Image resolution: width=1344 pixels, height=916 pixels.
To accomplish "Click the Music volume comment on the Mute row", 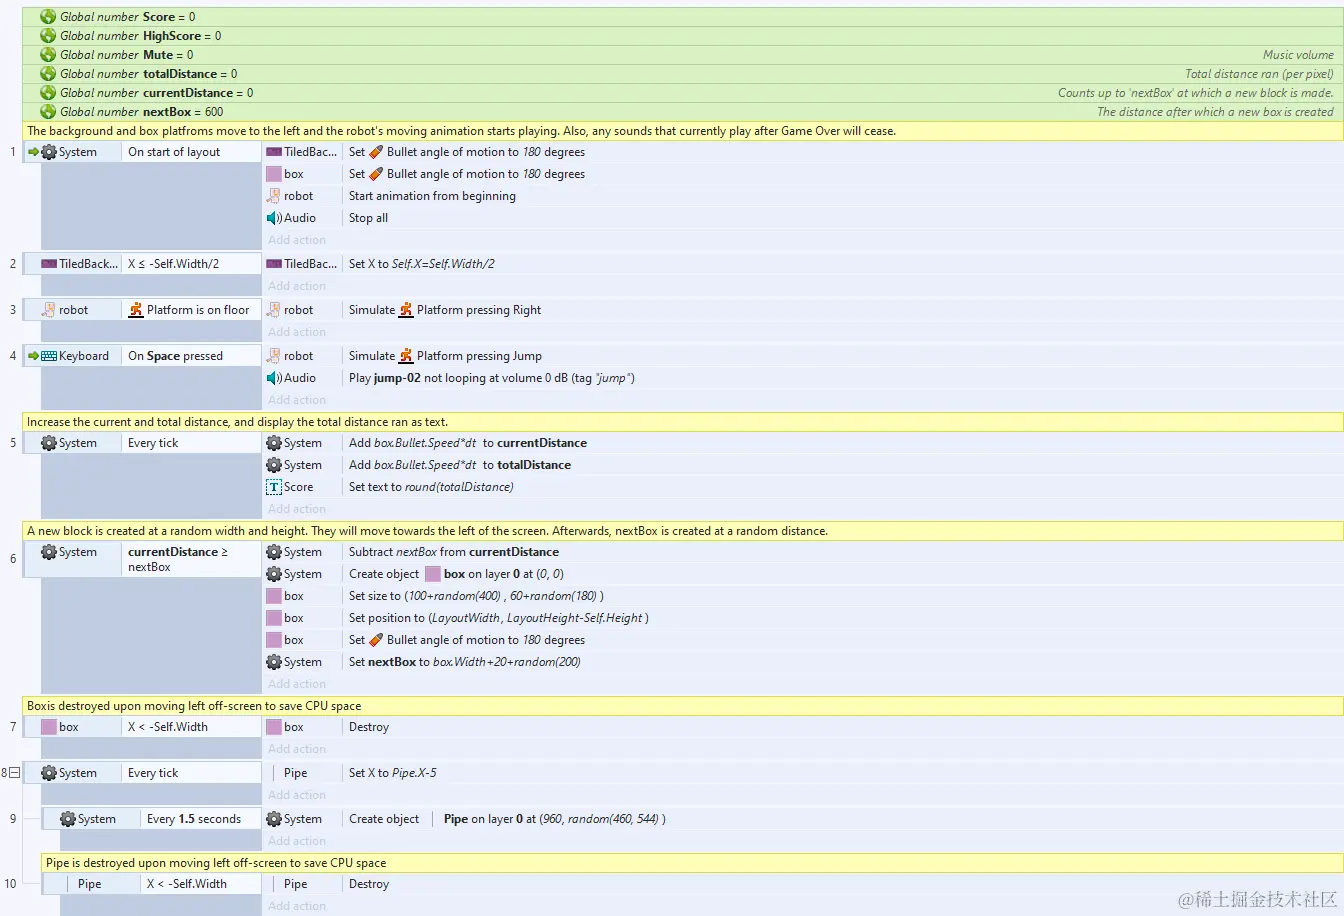I will pos(1298,55).
